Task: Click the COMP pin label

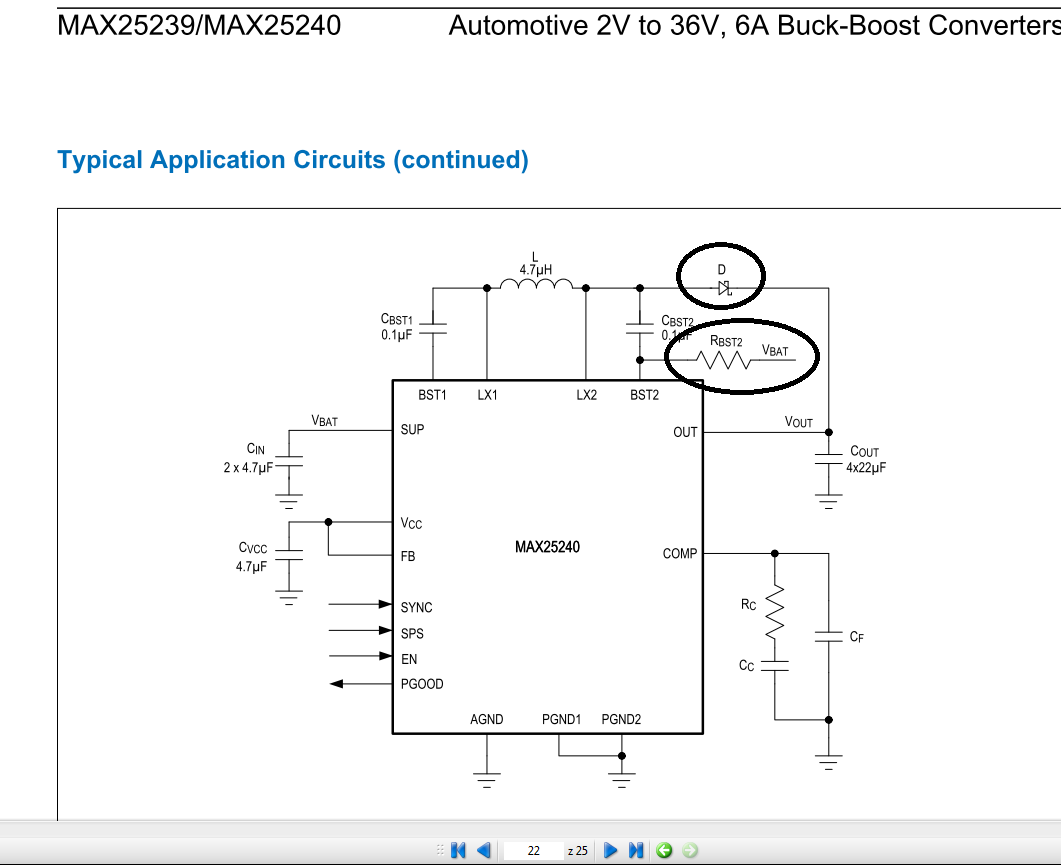Action: click(680, 552)
